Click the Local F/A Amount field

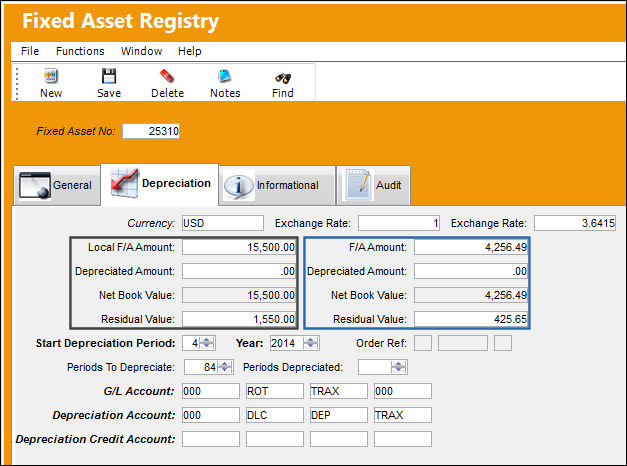coord(239,247)
